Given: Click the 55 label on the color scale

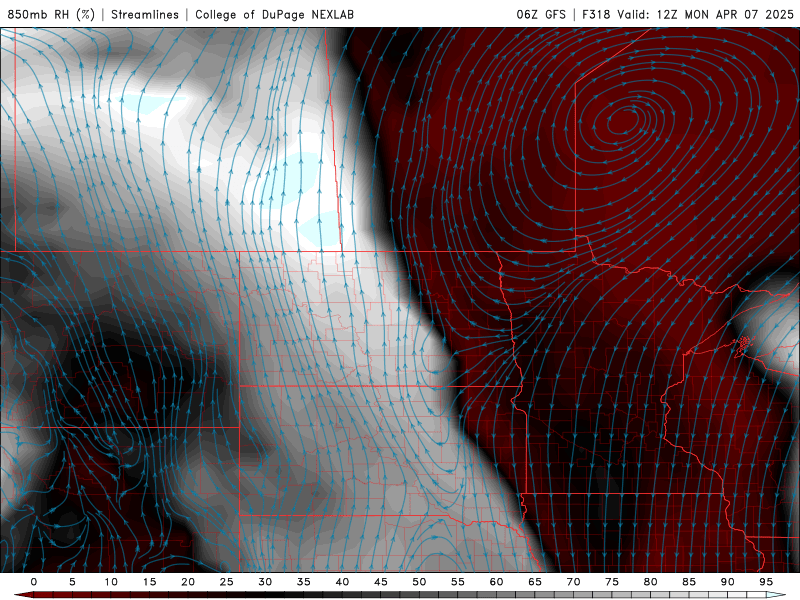Looking at the screenshot, I should coord(458,582).
